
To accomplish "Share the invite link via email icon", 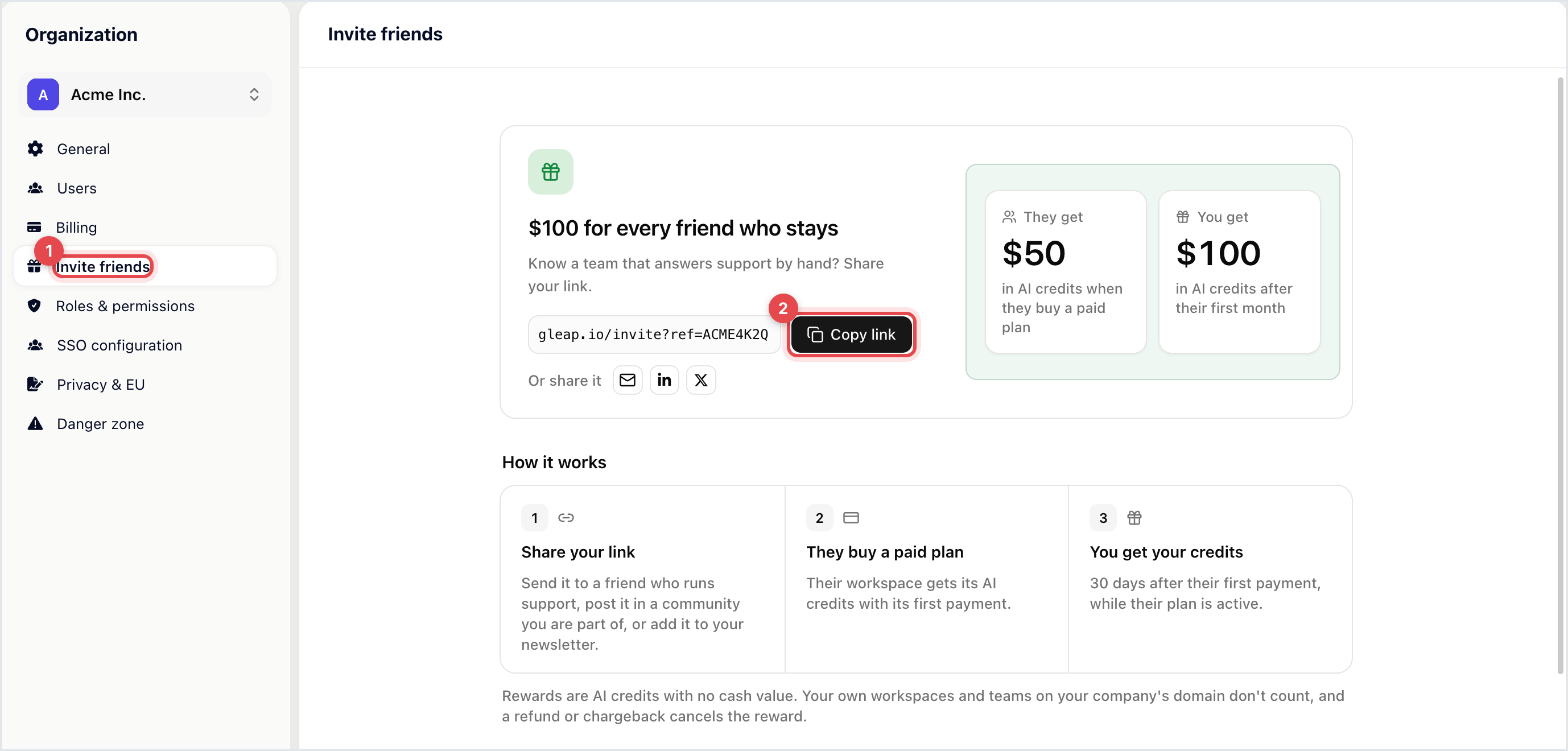I will pos(627,380).
